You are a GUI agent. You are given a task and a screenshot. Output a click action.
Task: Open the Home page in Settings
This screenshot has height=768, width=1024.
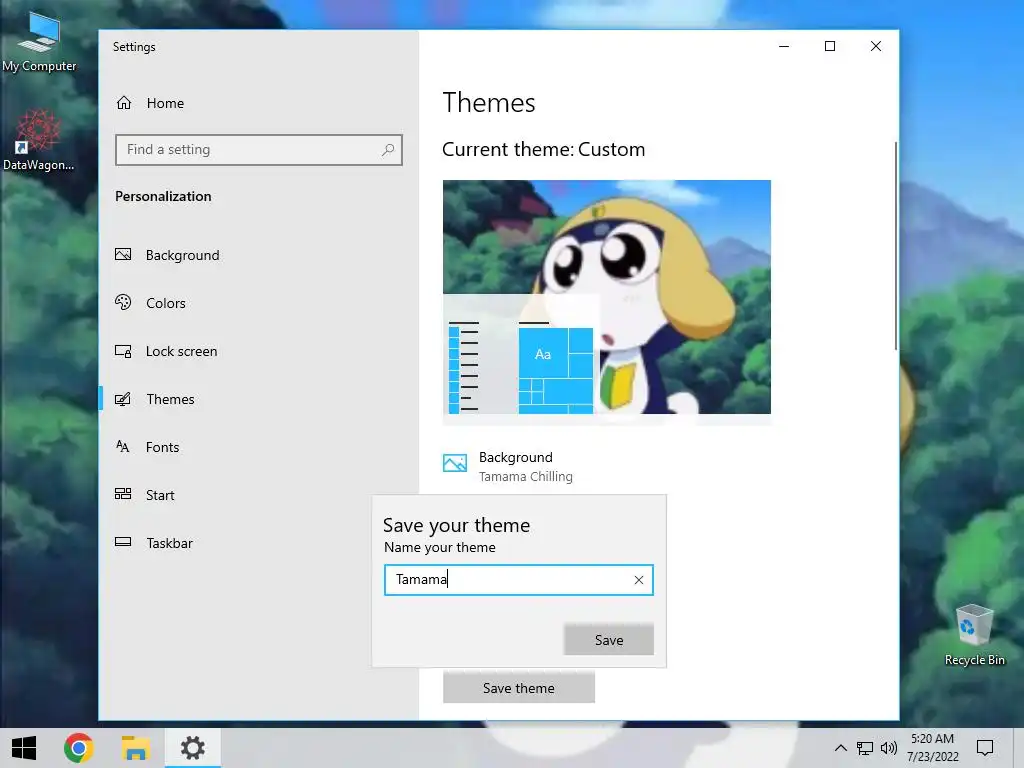(x=259, y=103)
